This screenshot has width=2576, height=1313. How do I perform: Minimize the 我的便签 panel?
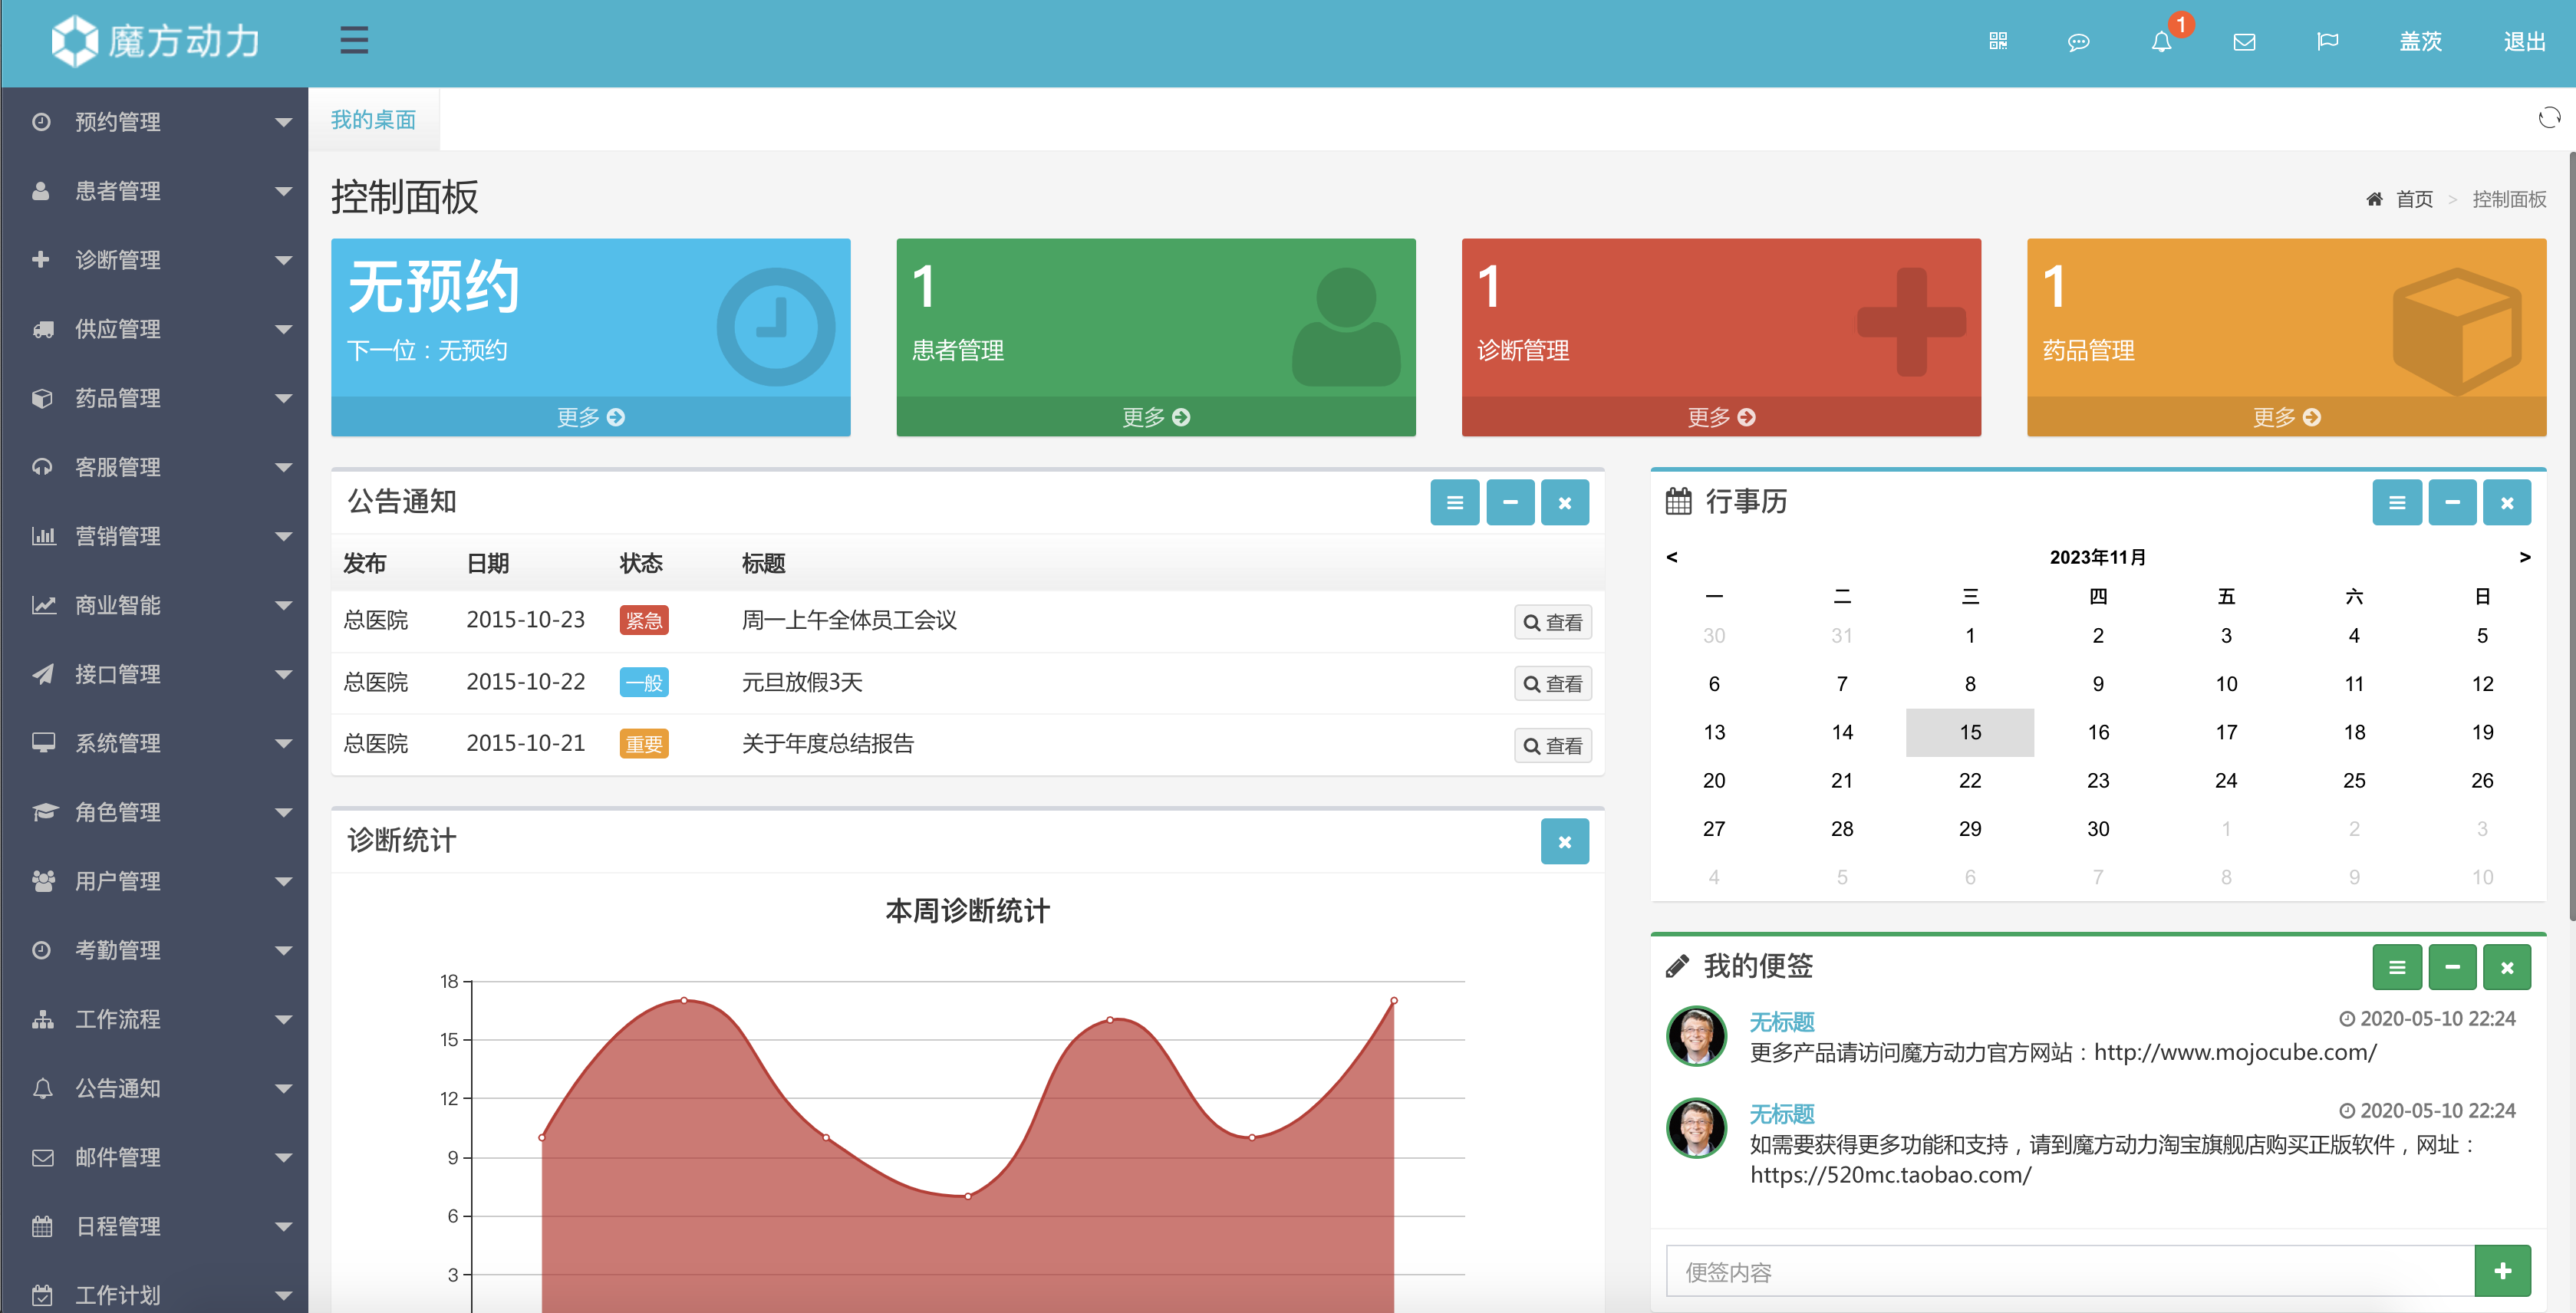pos(2452,967)
